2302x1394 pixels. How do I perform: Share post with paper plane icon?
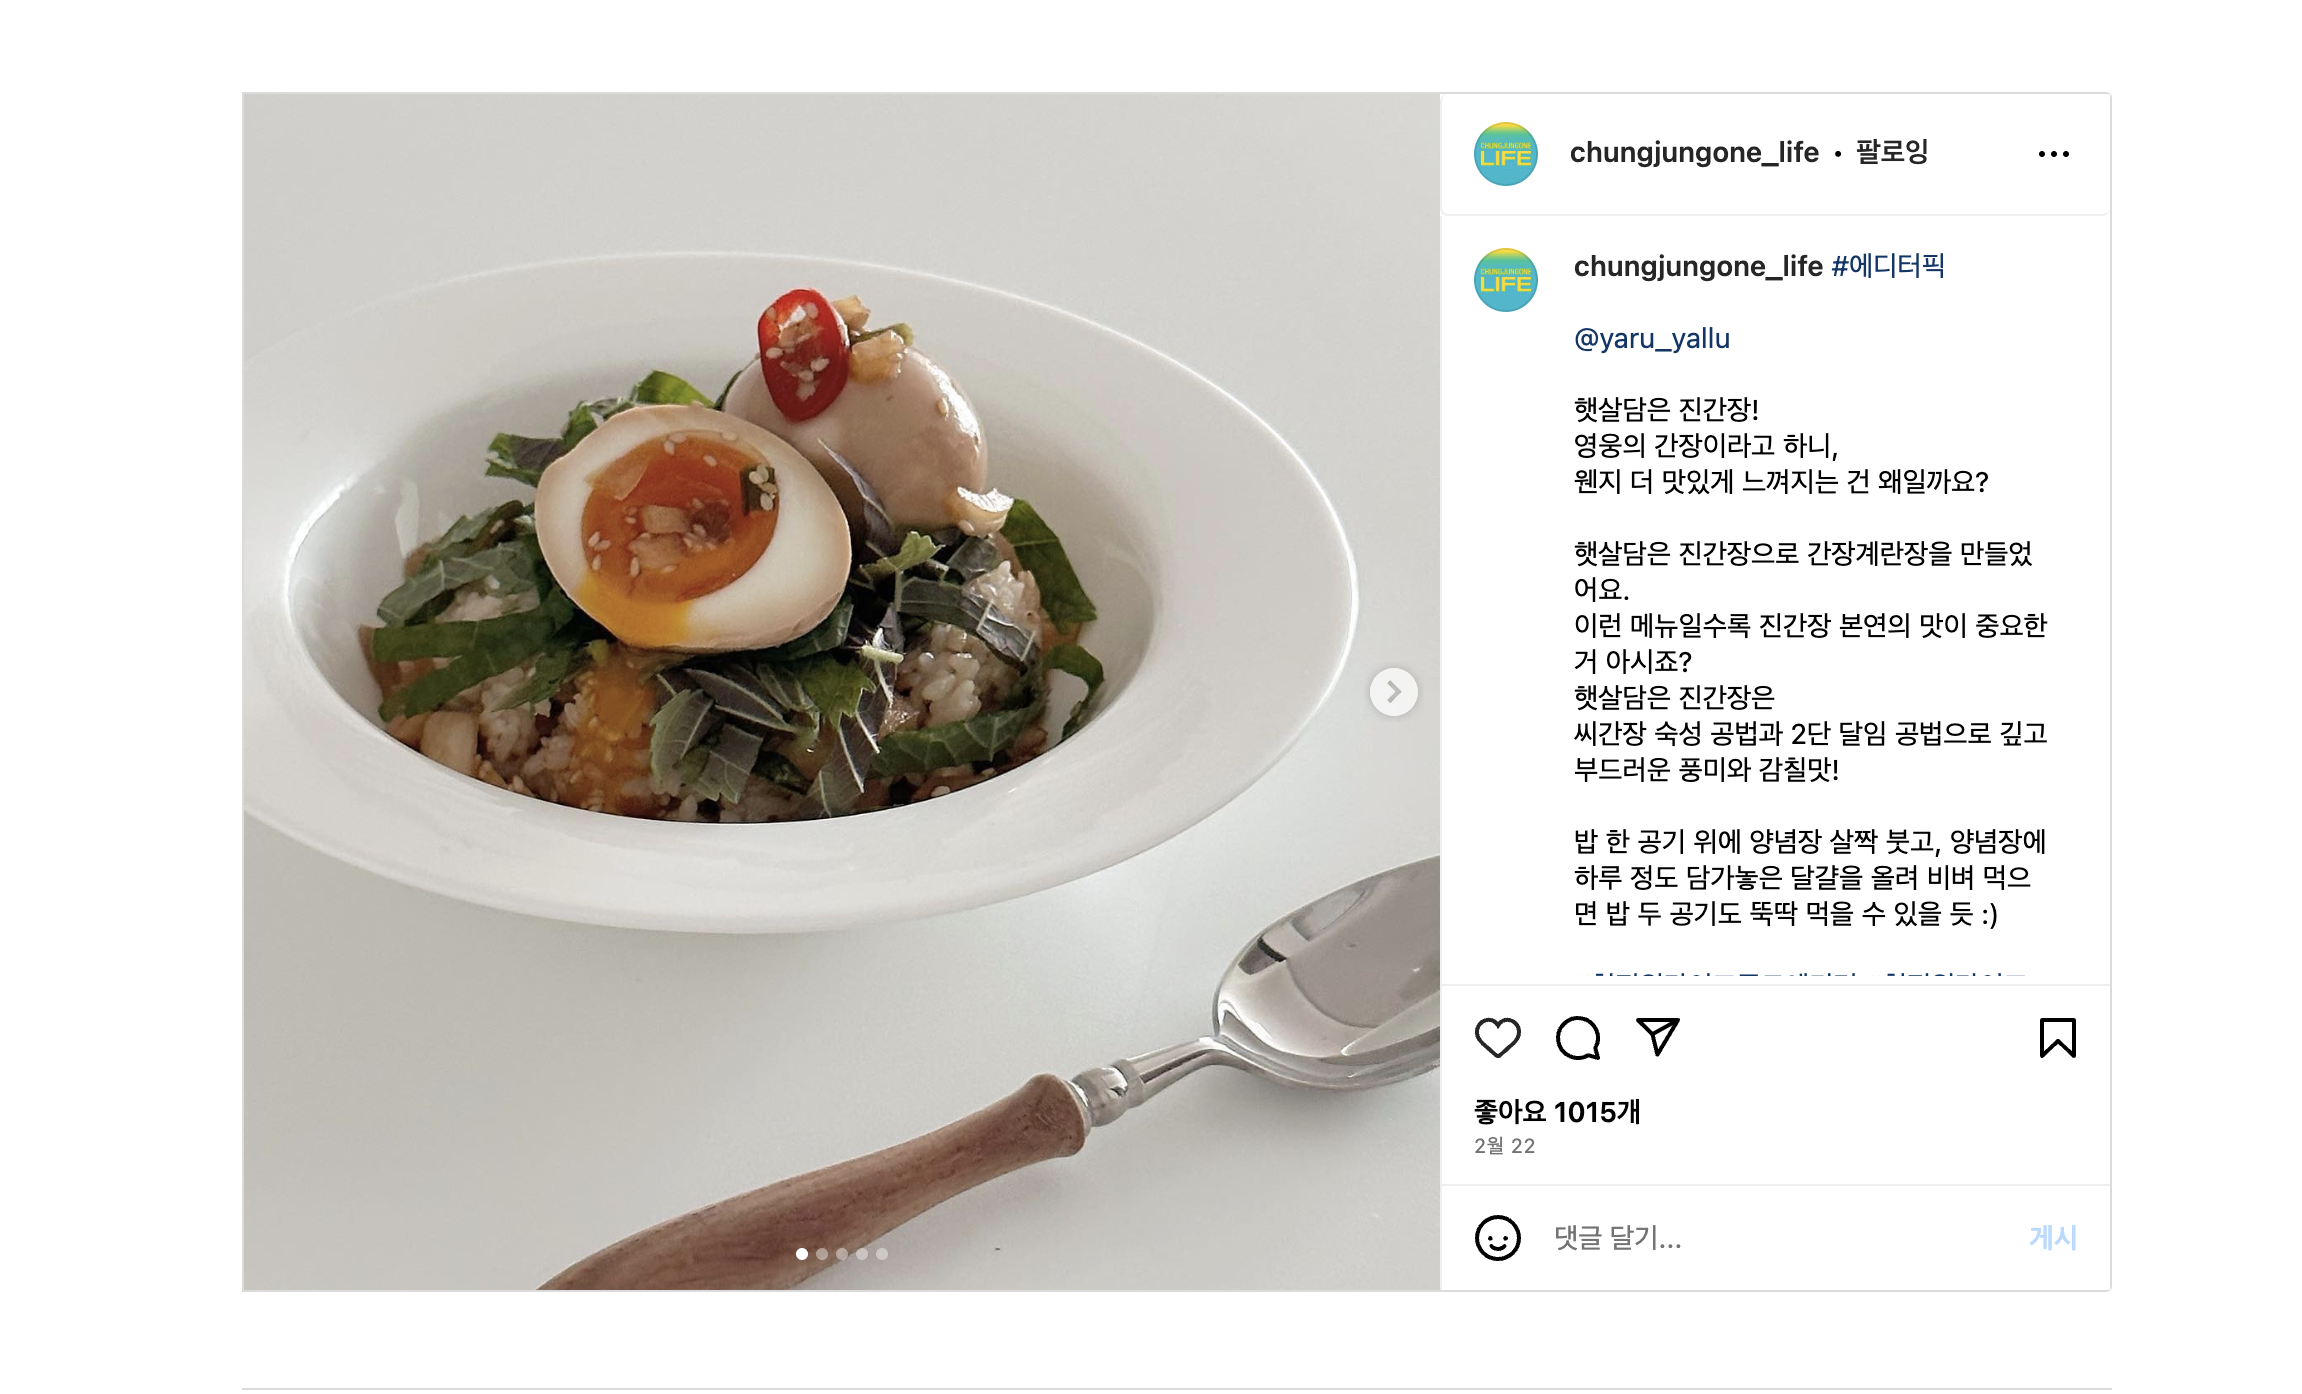pos(1657,1037)
